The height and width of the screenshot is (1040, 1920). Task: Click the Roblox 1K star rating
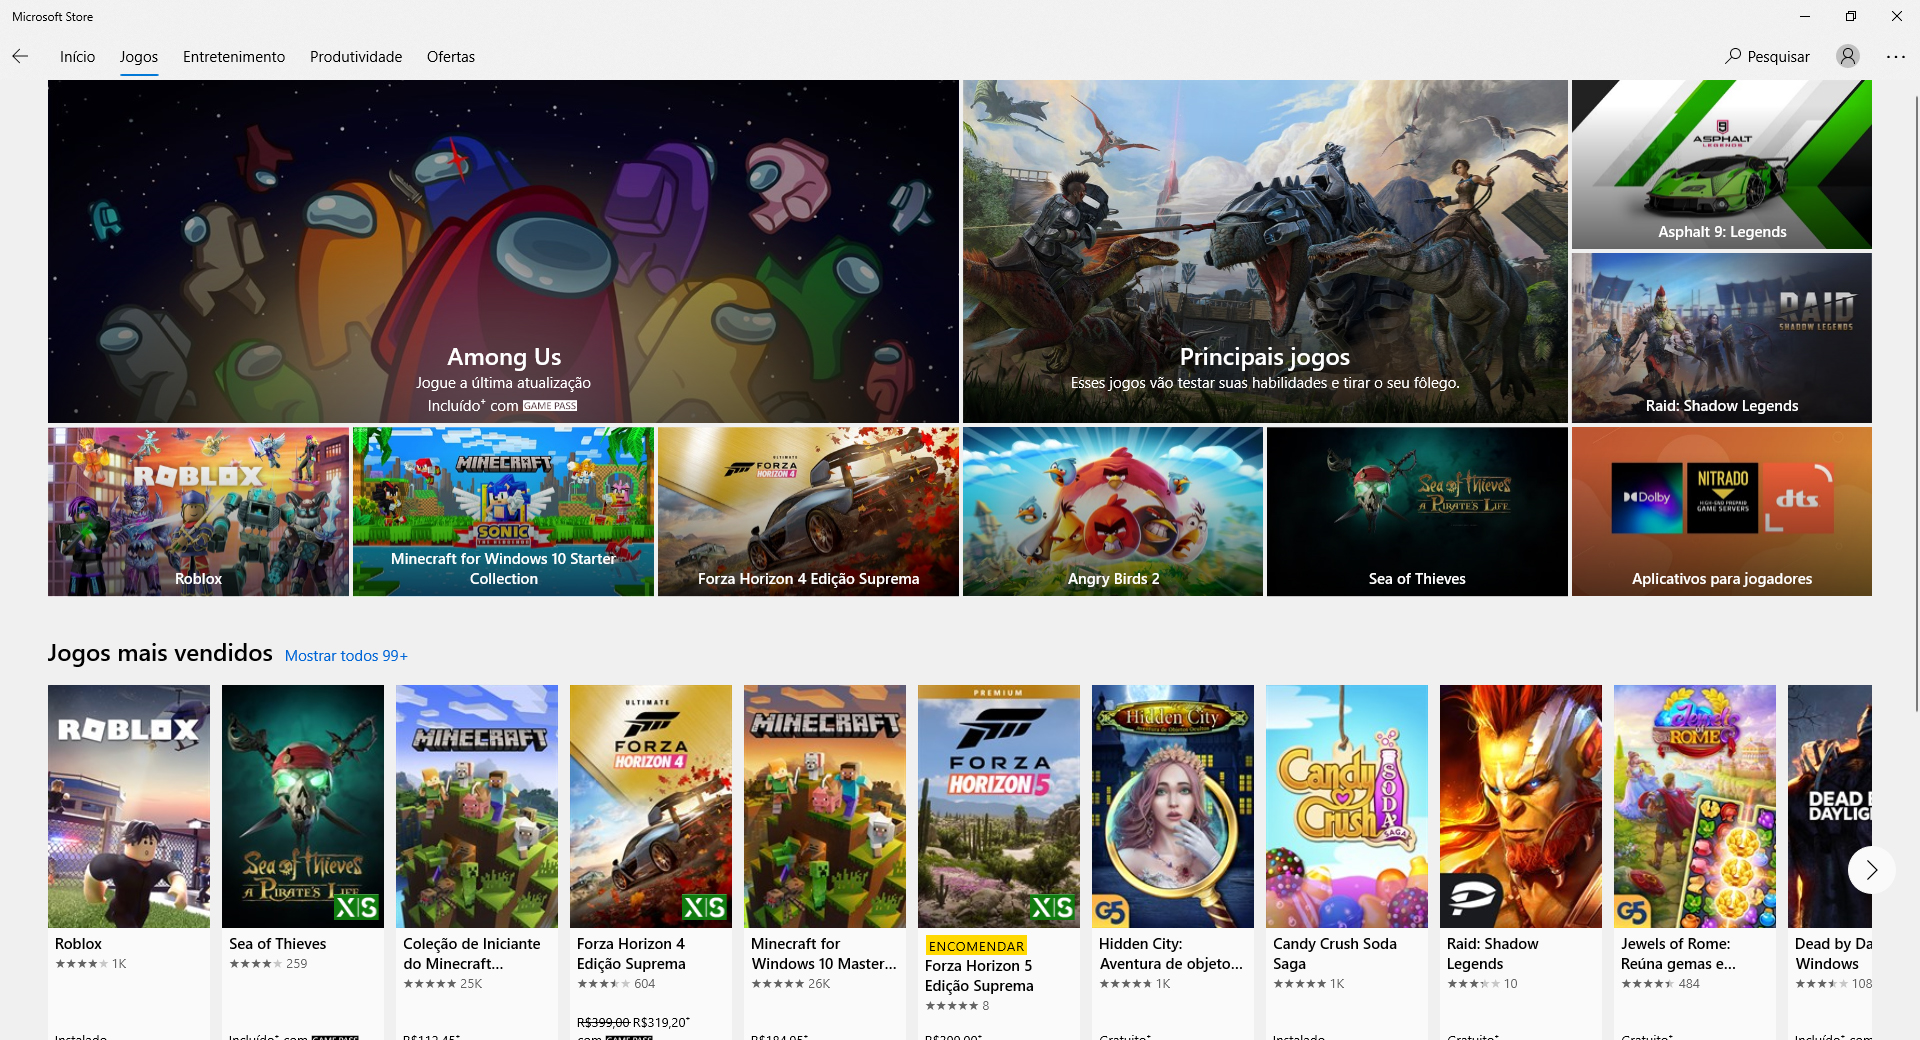pyautogui.click(x=90, y=964)
